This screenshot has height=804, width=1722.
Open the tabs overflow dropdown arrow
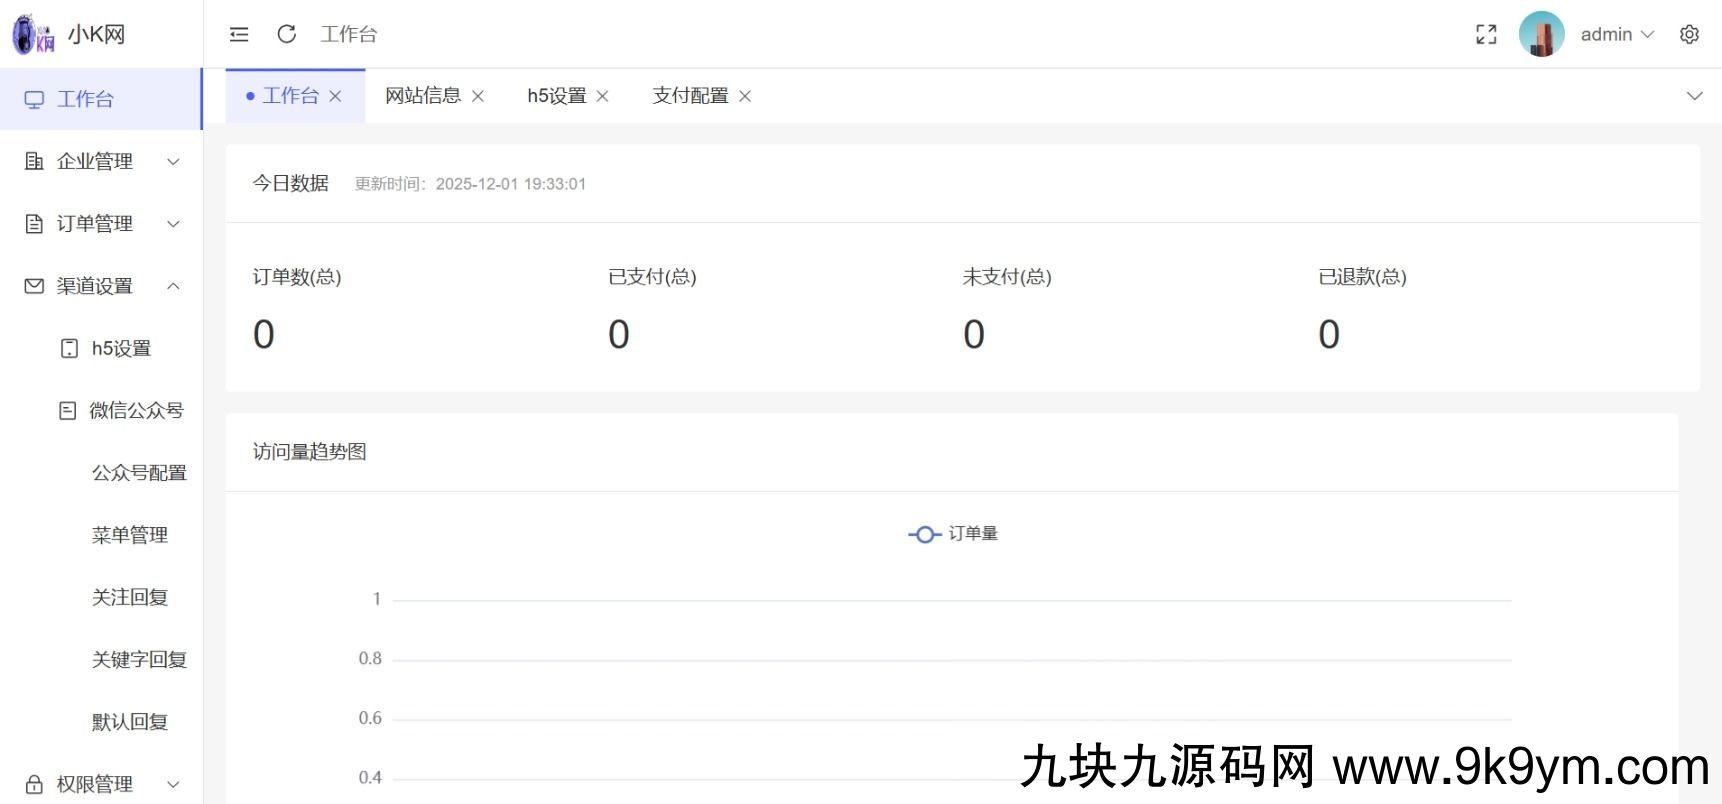coord(1695,96)
